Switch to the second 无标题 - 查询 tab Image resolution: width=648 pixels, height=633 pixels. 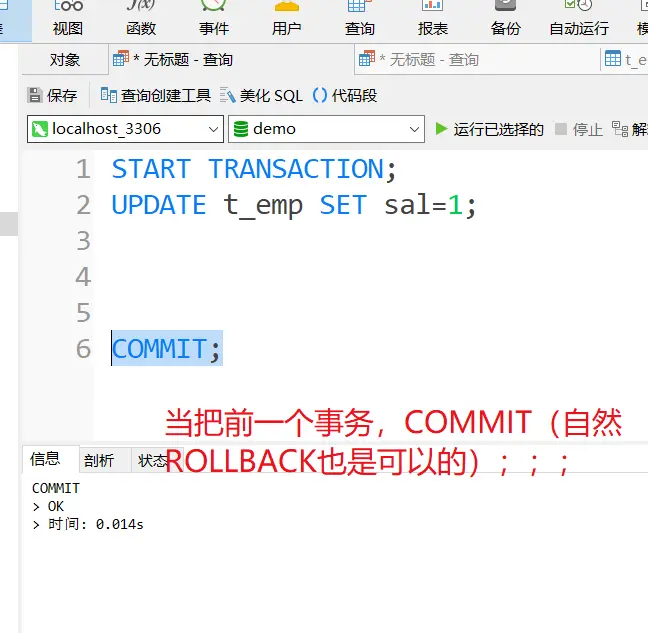[419, 60]
